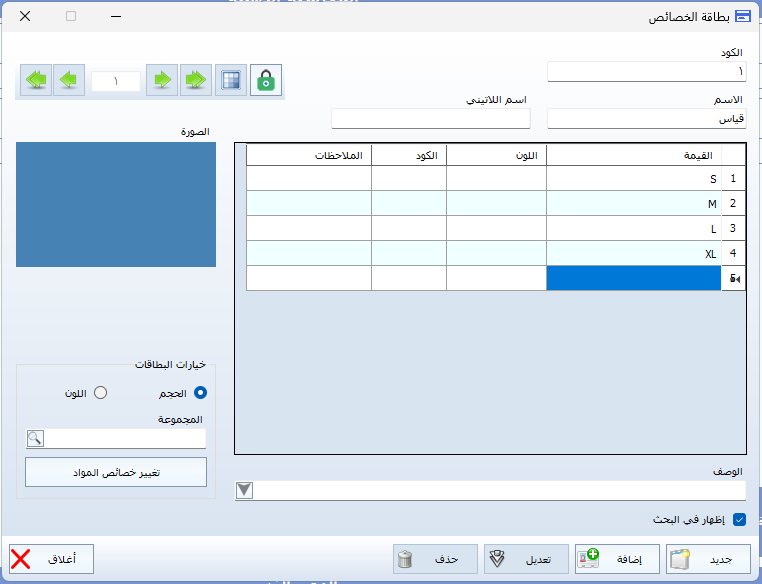This screenshot has width=762, height=584.
Task: Click the record number box showing ١
Action: [x=116, y=81]
